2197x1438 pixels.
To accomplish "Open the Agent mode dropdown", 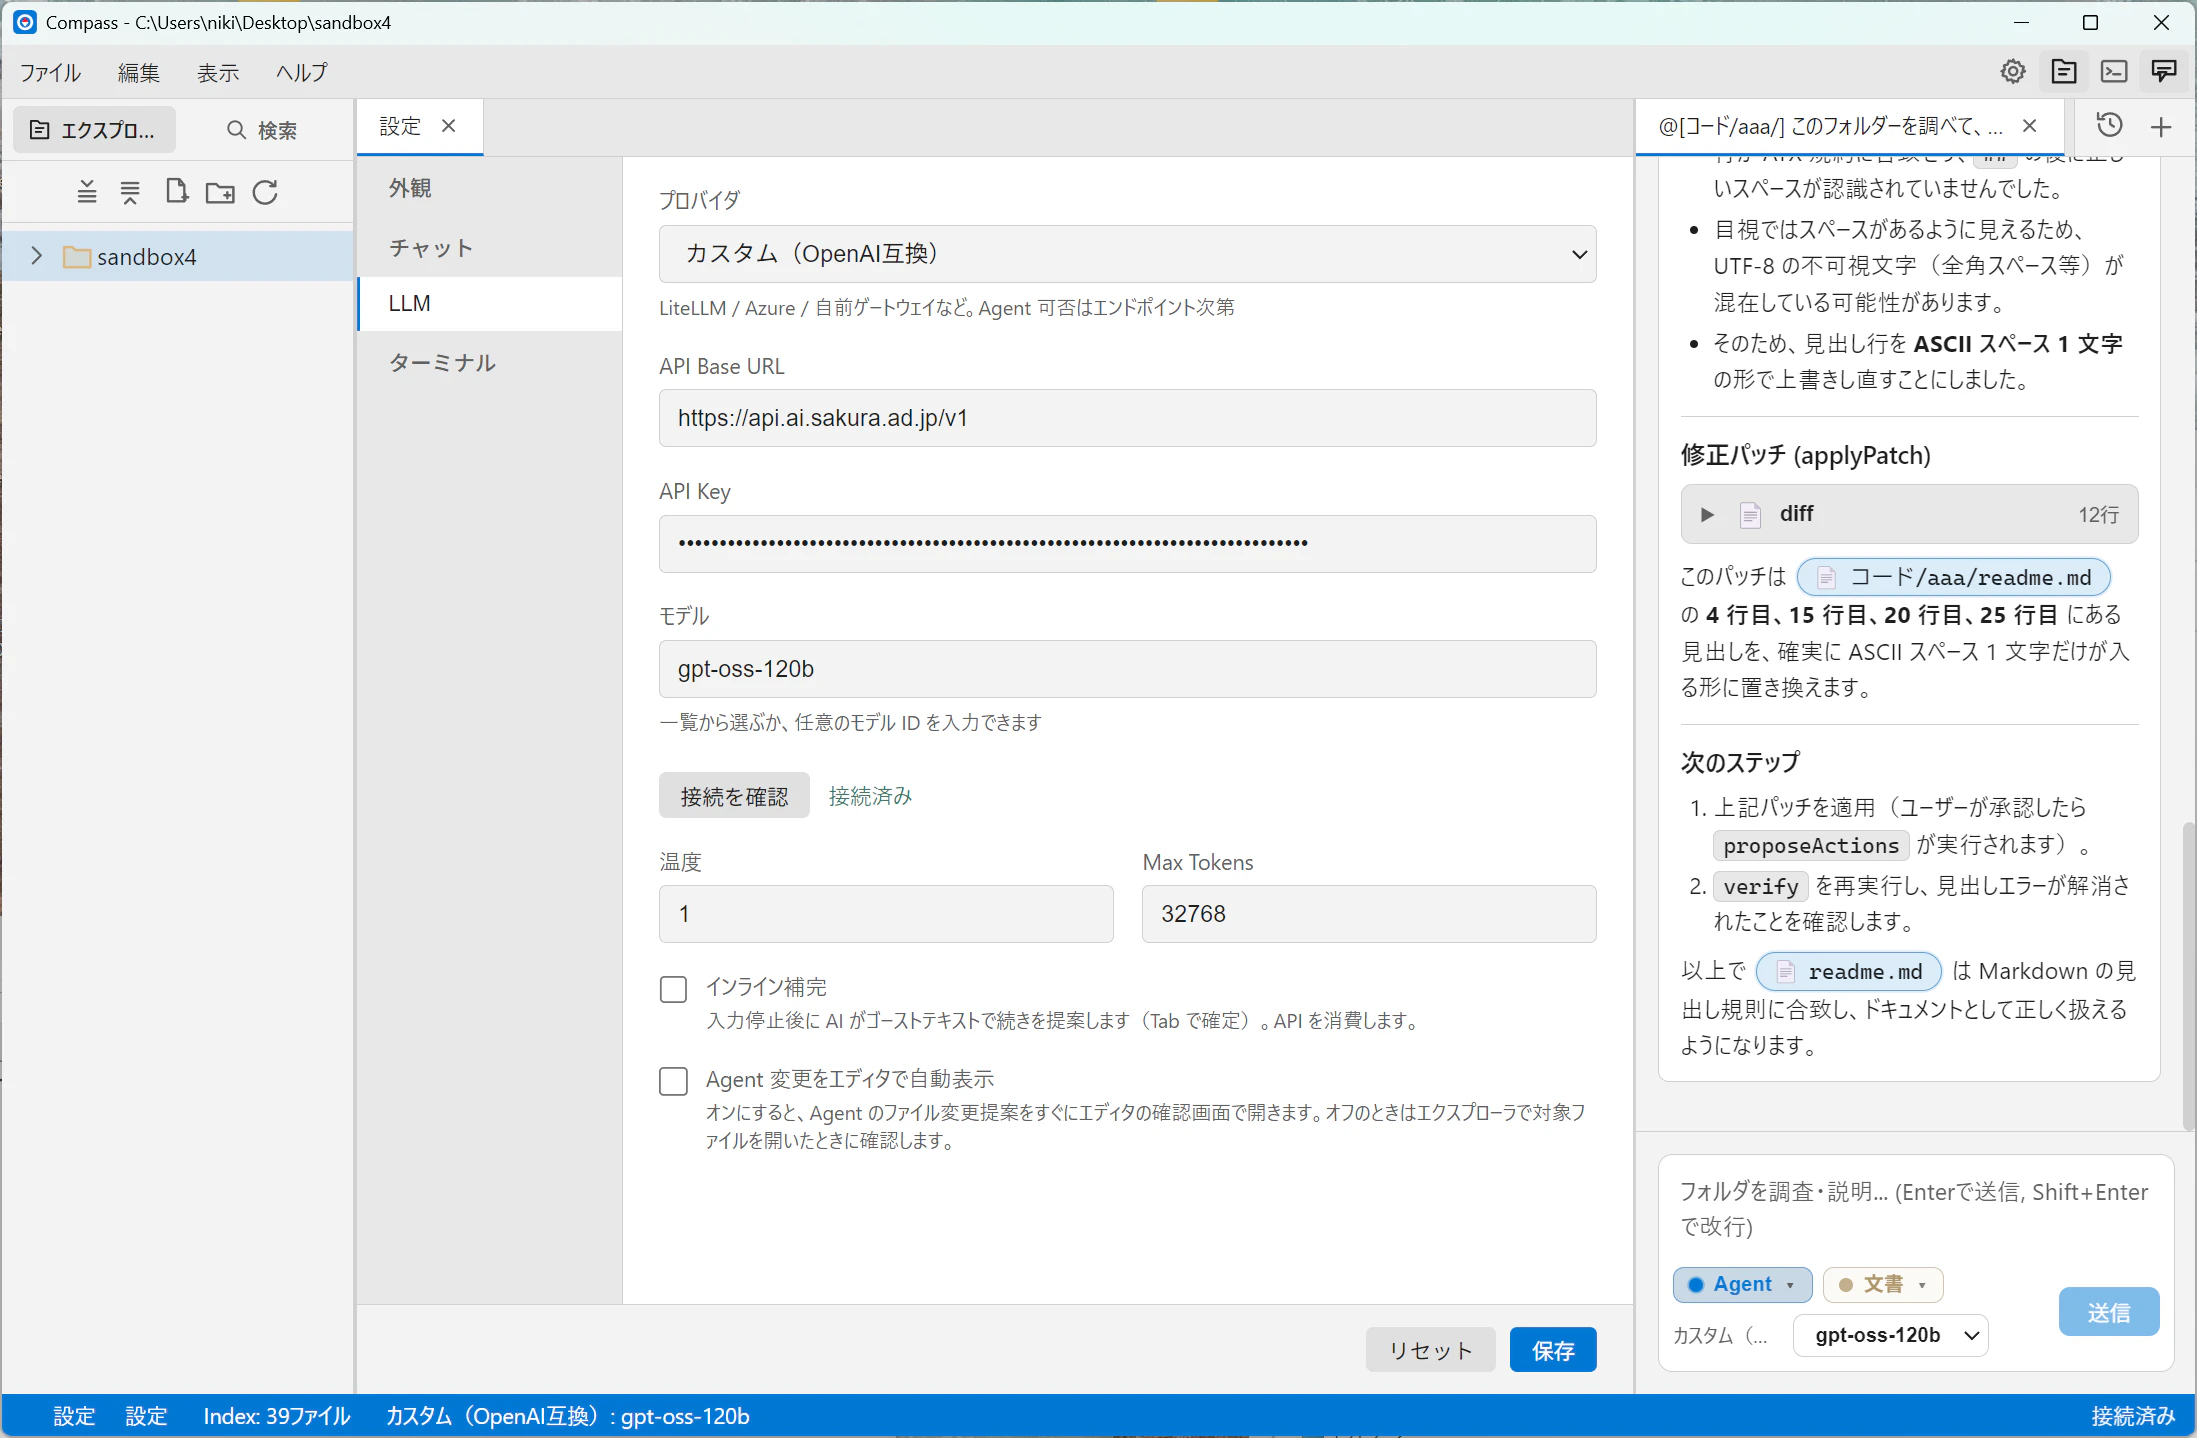I will point(1743,1284).
